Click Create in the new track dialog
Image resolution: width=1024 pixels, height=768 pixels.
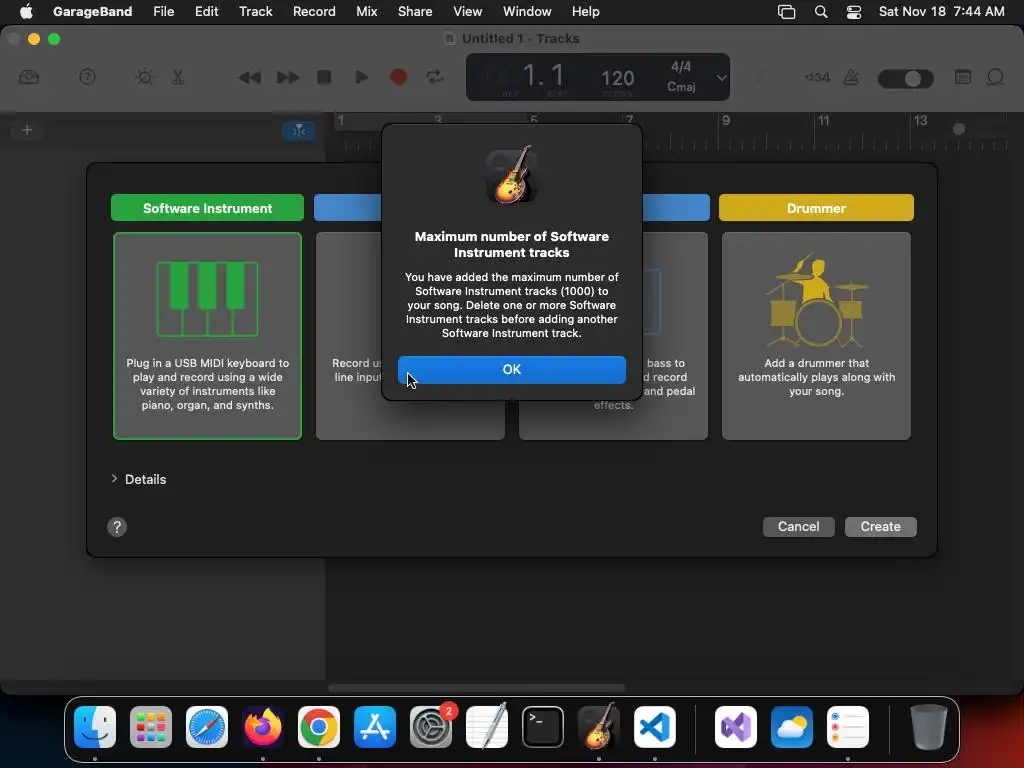coord(880,527)
